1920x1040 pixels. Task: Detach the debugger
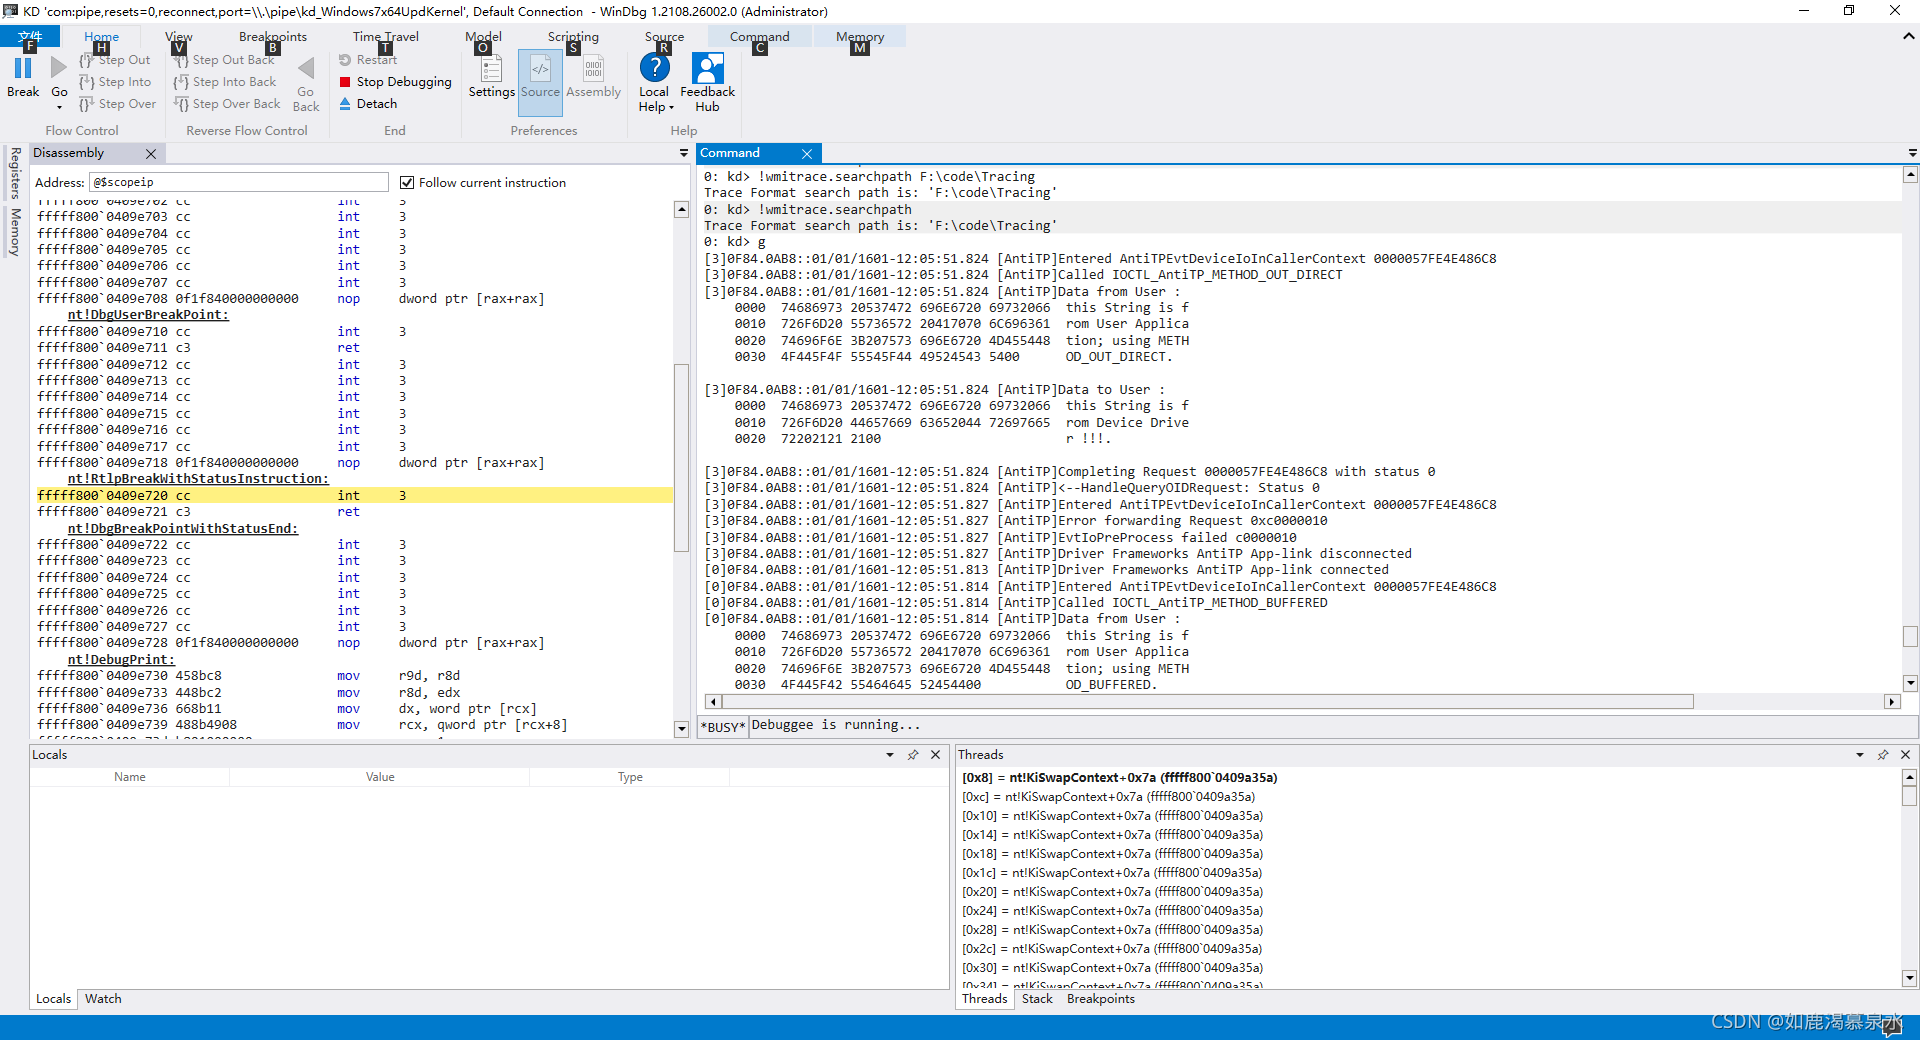tap(368, 104)
